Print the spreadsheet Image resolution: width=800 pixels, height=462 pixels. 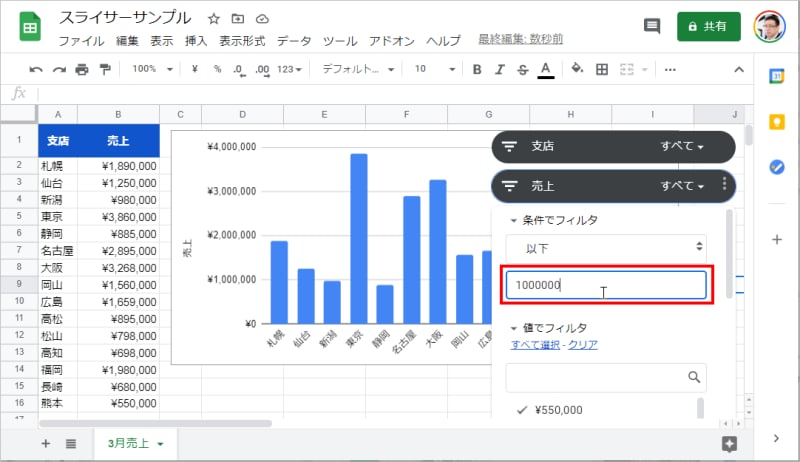point(82,69)
